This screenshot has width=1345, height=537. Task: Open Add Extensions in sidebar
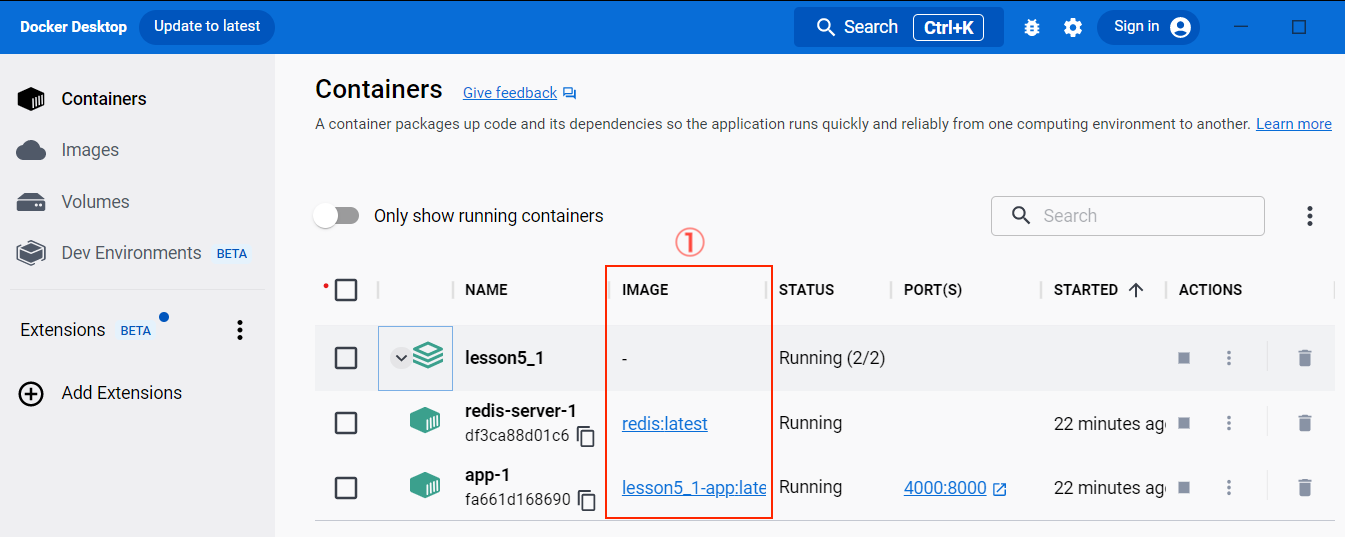[x=100, y=393]
